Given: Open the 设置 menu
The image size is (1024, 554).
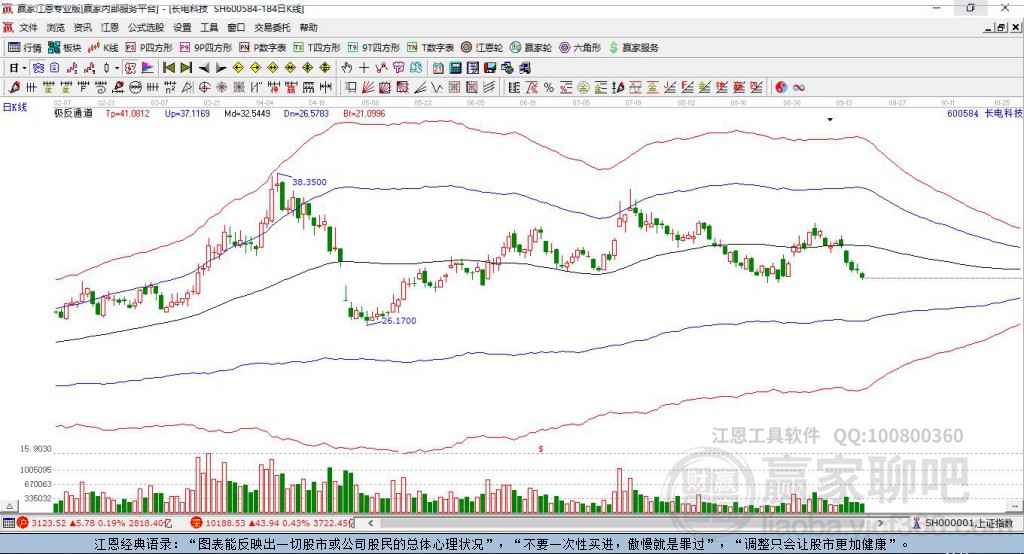Looking at the screenshot, I should [x=182, y=27].
